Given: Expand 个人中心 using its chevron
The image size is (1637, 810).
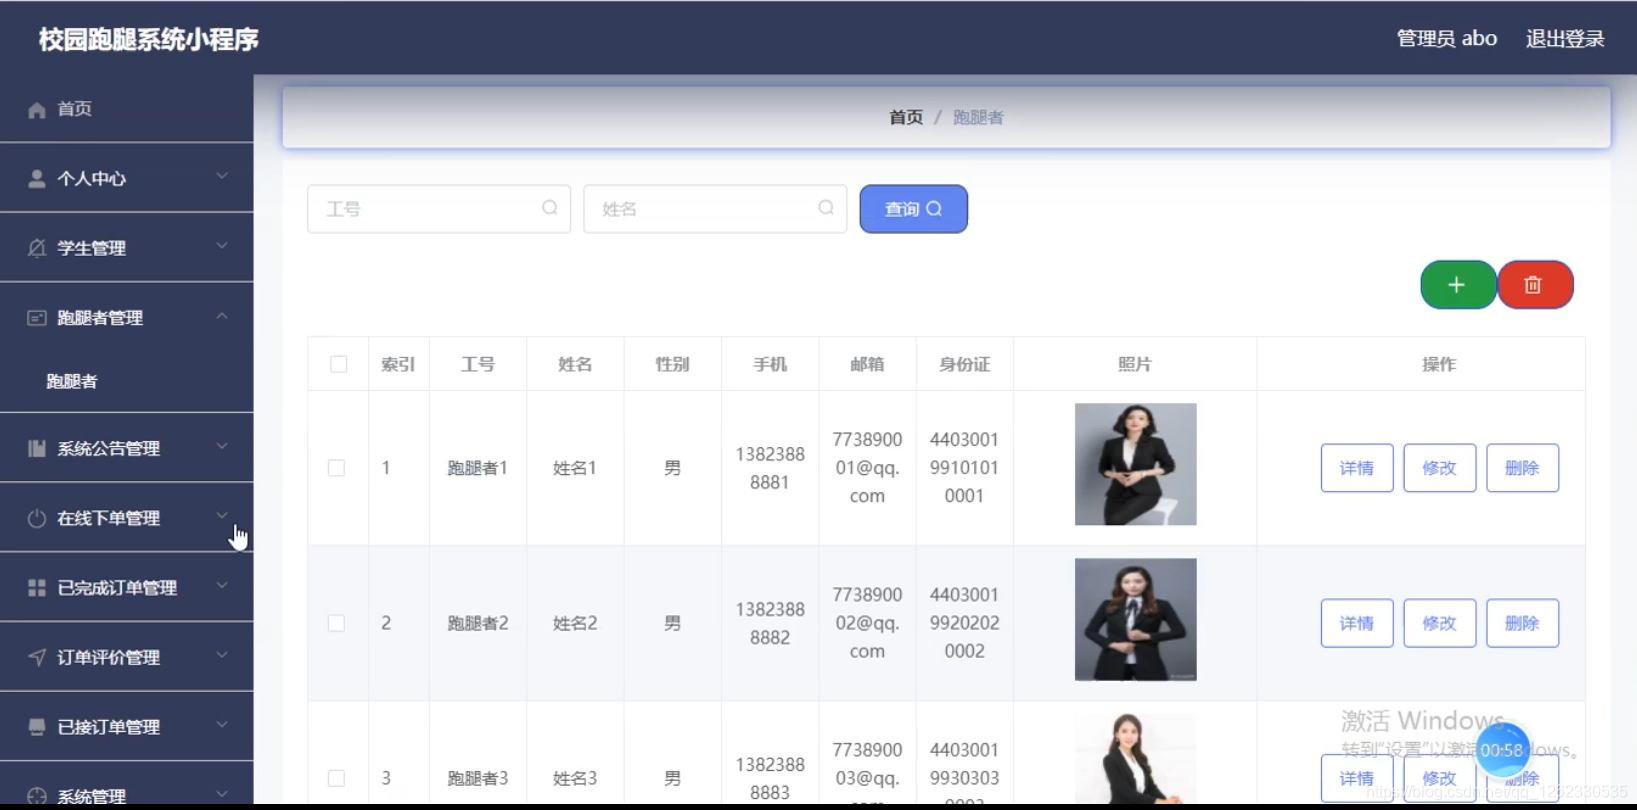Looking at the screenshot, I should 222,177.
